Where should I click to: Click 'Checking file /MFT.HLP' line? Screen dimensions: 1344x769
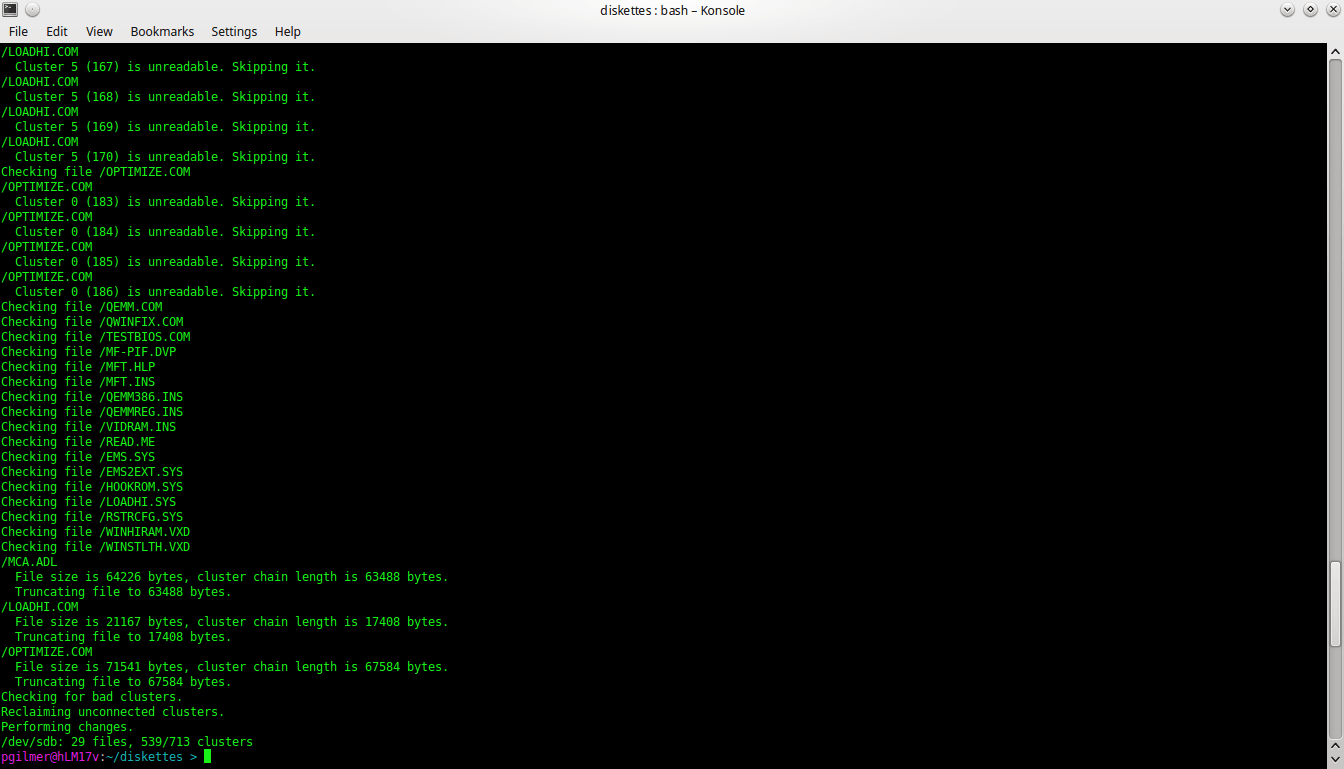pyautogui.click(x=78, y=367)
